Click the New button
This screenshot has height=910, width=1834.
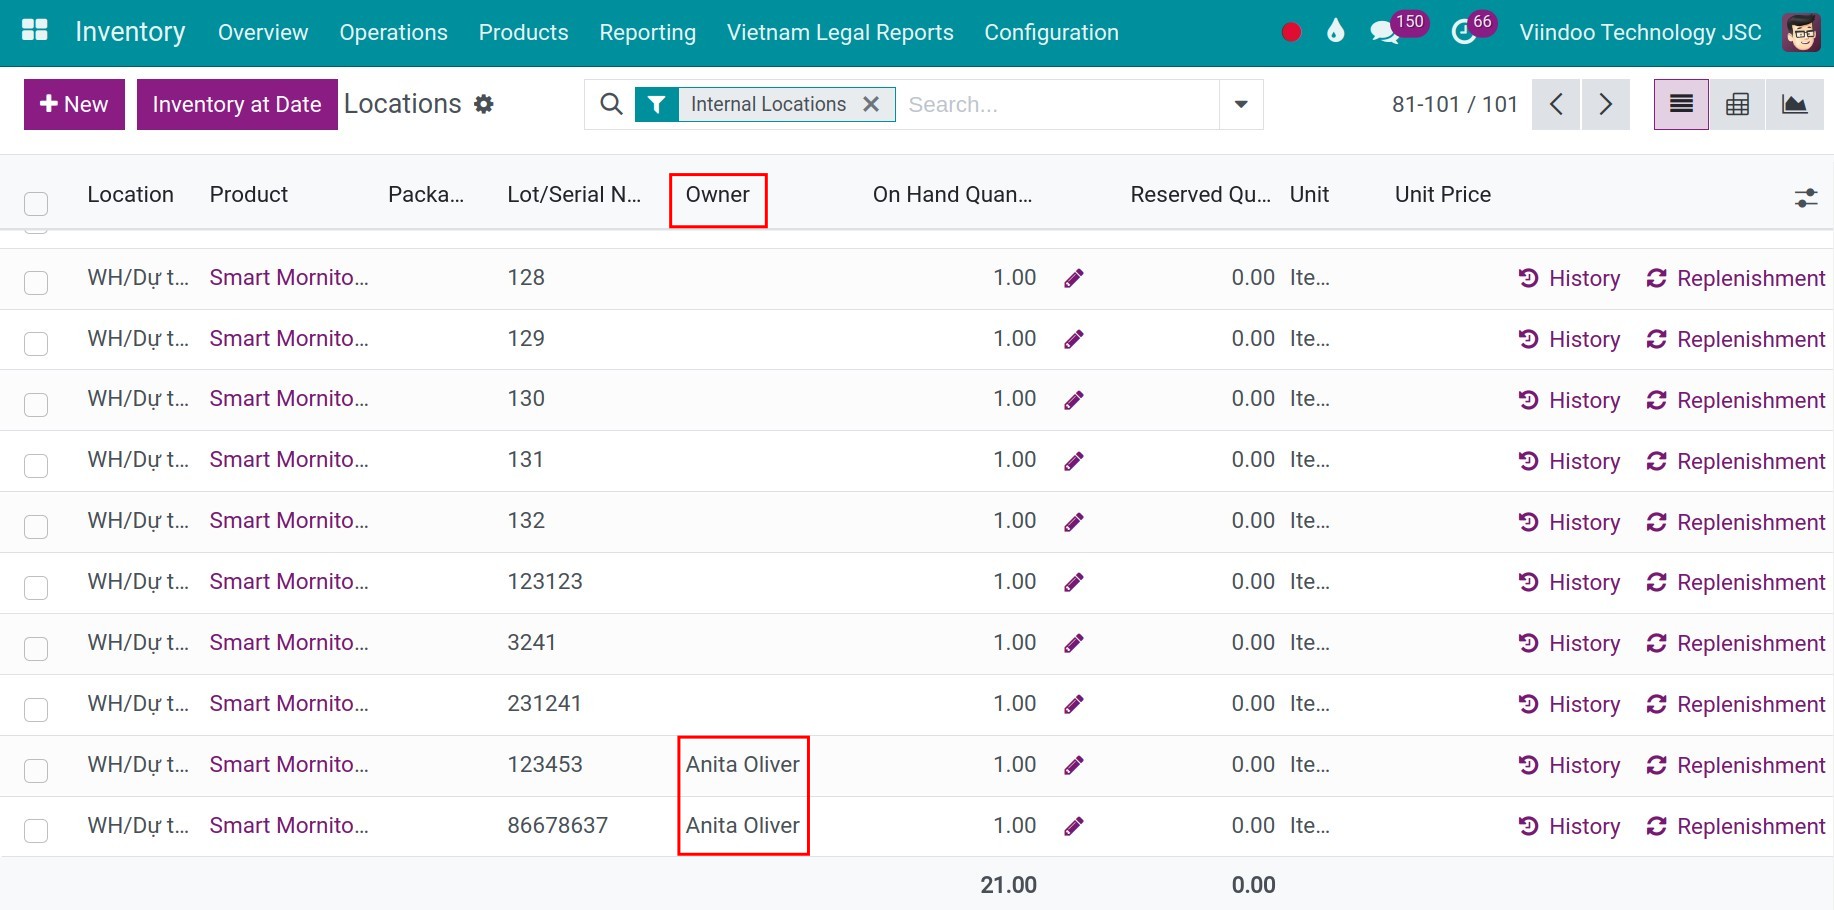pyautogui.click(x=74, y=104)
